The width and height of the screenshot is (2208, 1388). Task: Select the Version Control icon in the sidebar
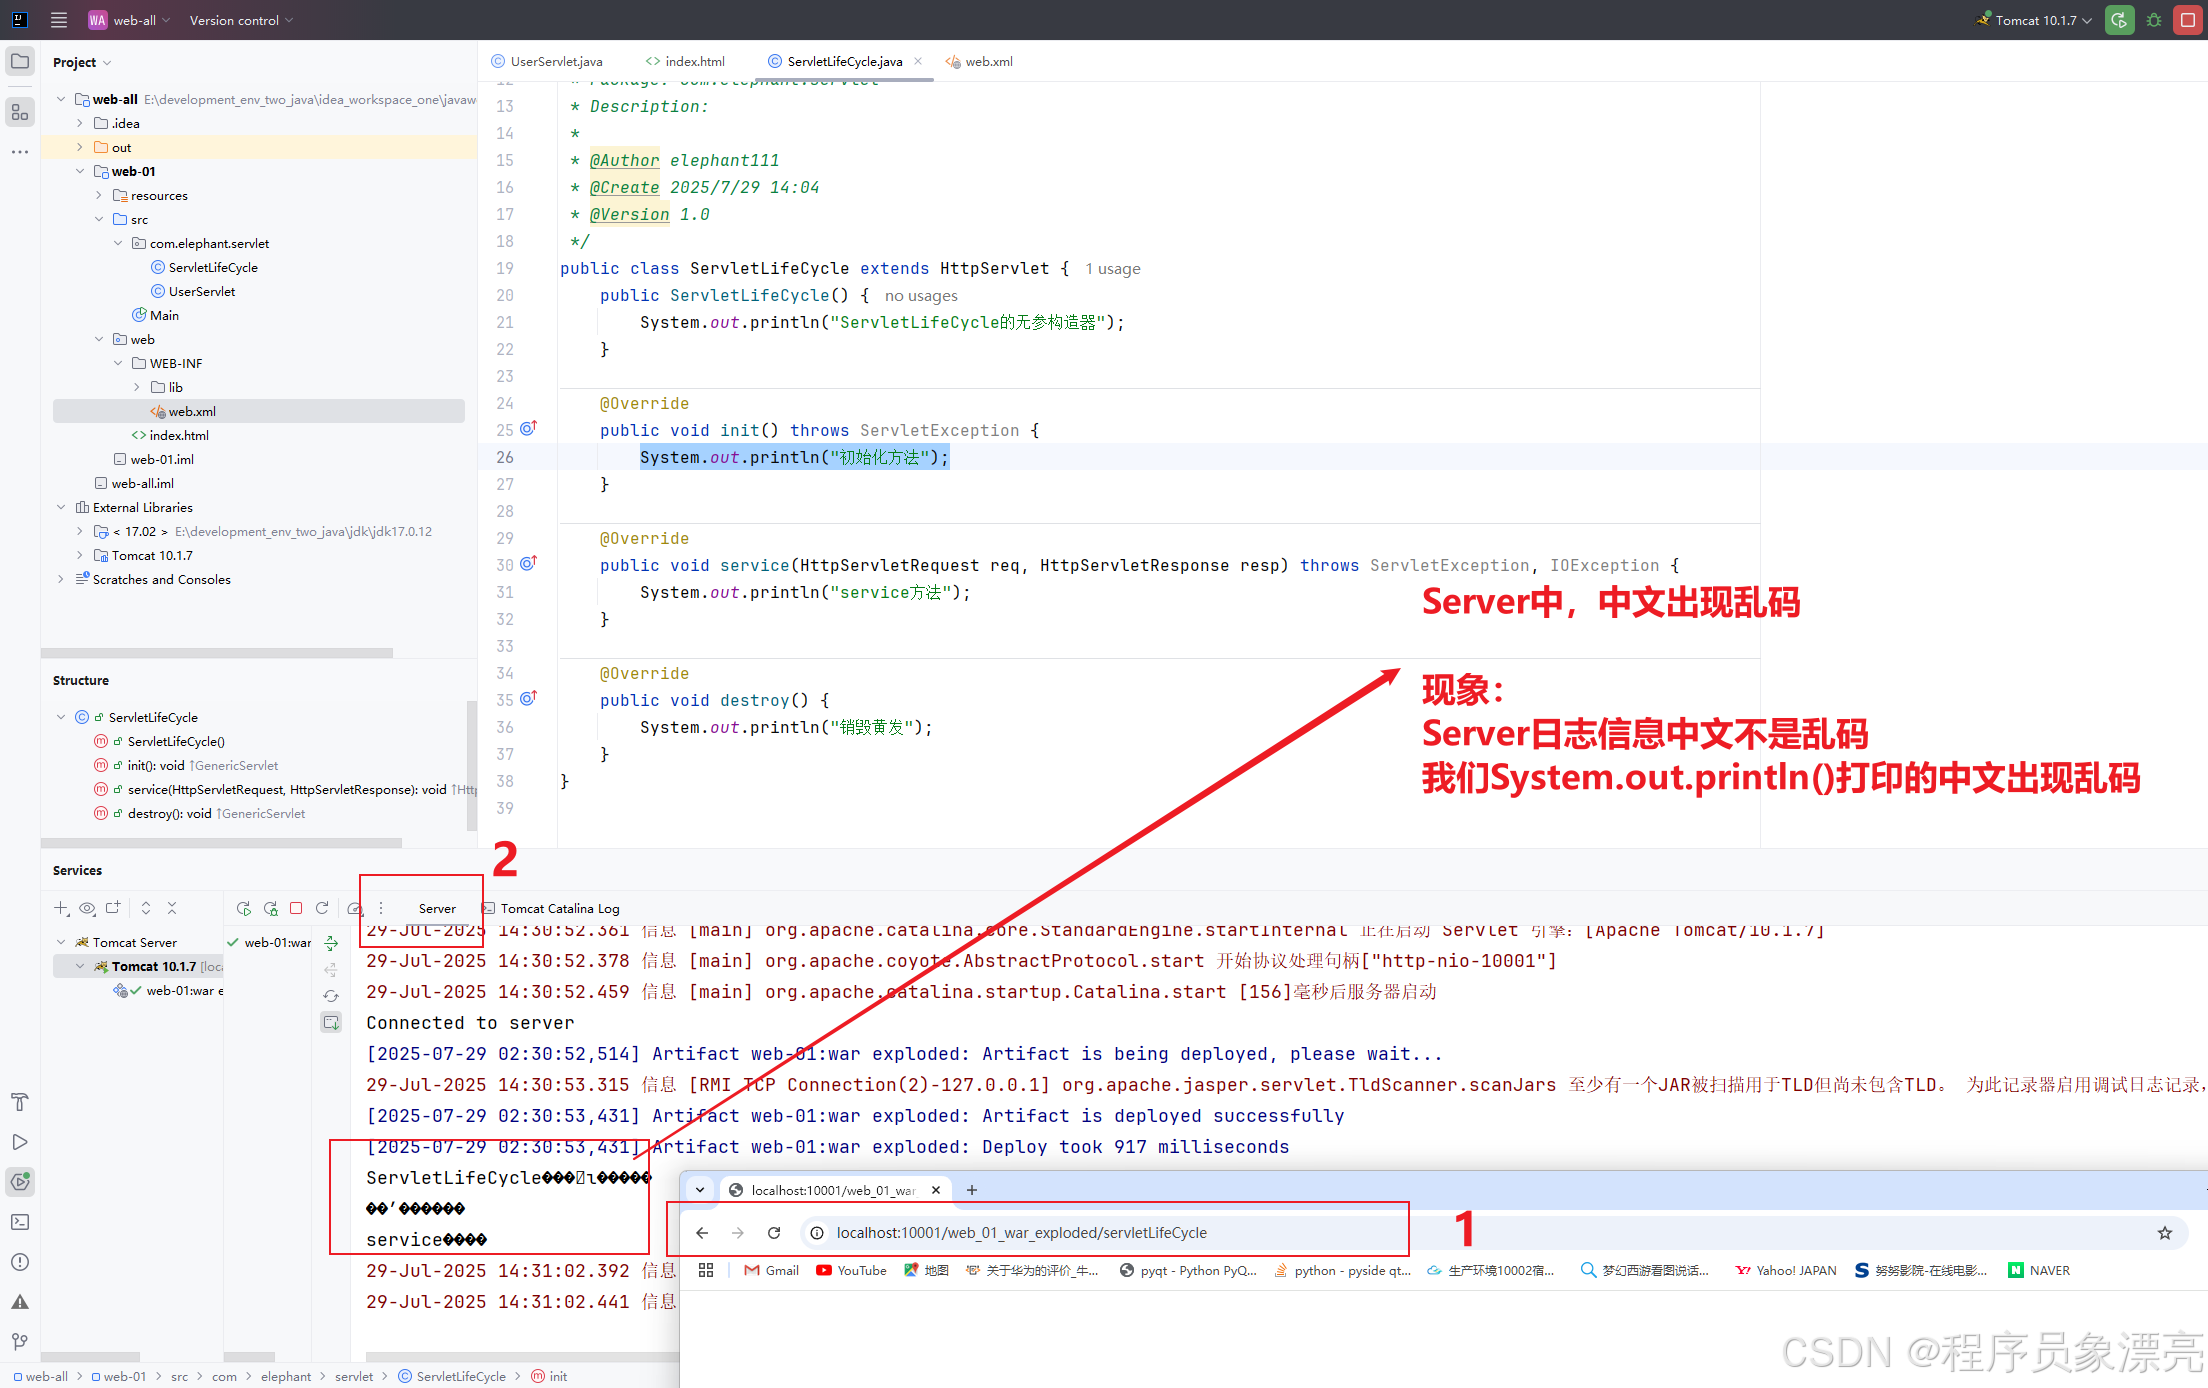(x=20, y=1342)
